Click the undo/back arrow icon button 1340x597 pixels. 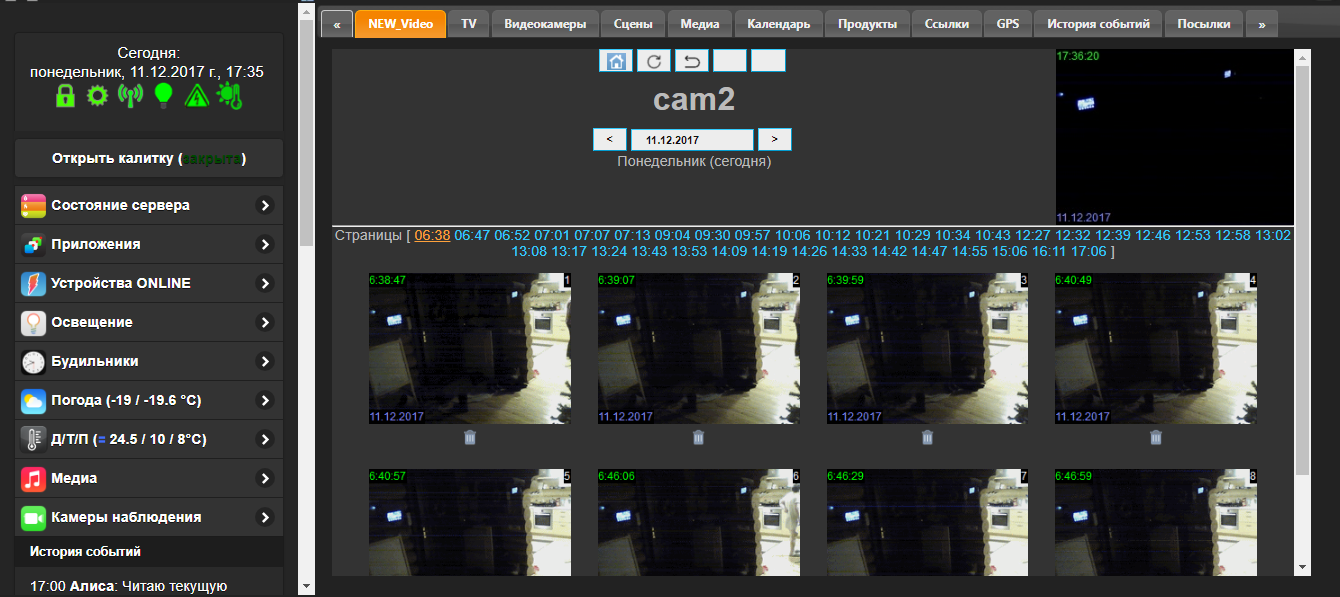coord(691,61)
